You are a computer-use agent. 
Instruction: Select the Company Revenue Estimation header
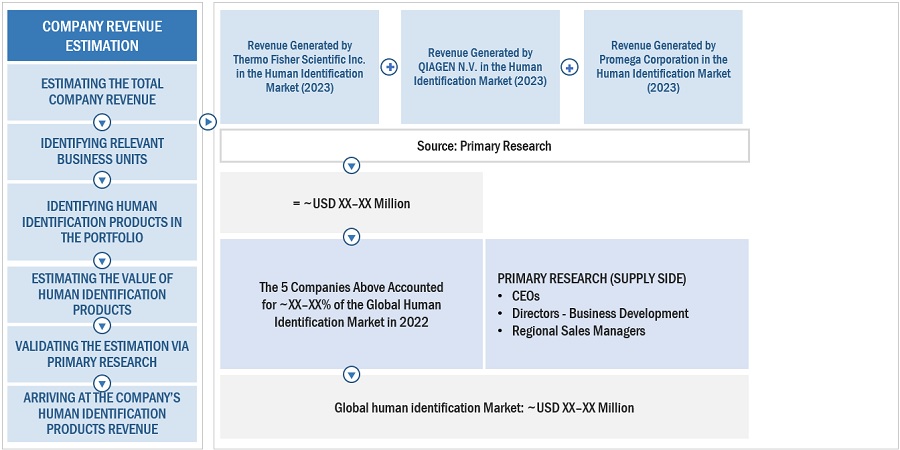[104, 36]
